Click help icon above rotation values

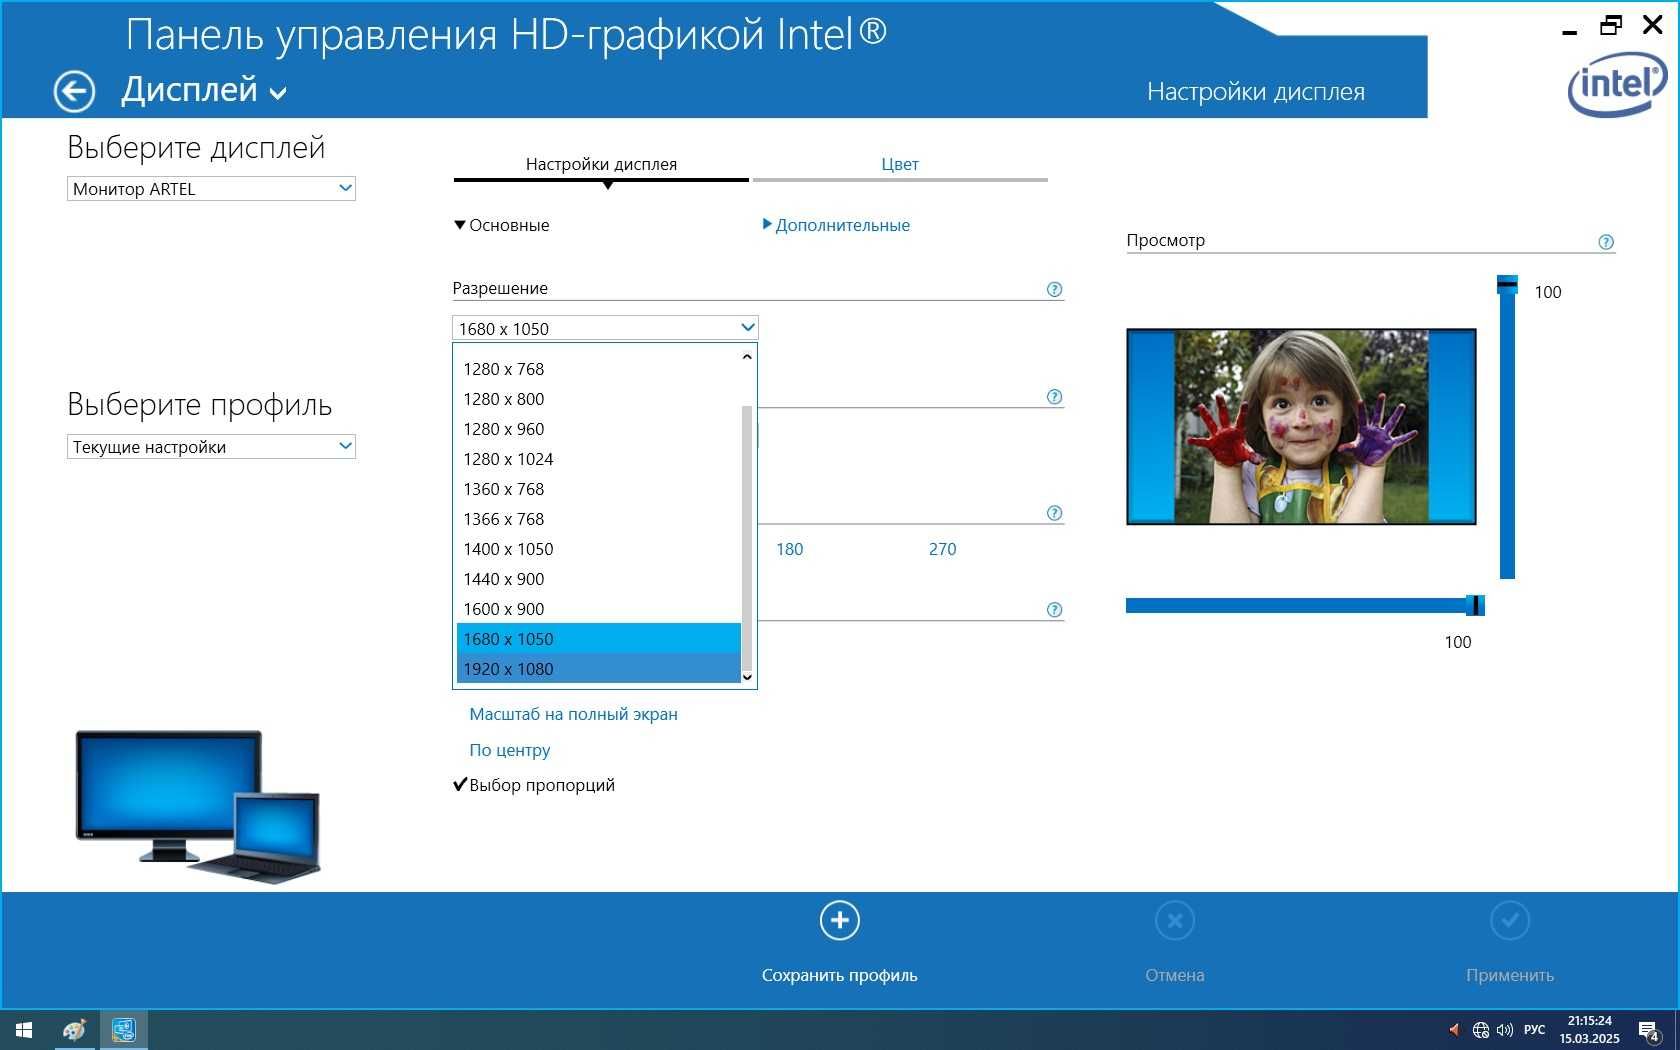1054,513
